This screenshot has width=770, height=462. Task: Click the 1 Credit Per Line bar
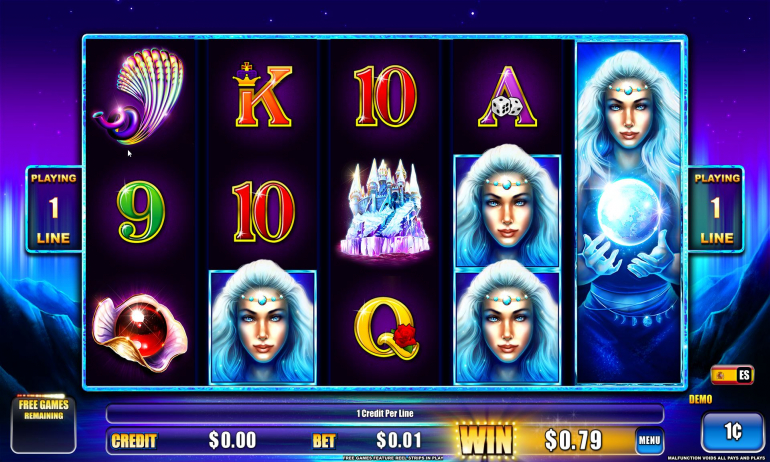pos(385,413)
